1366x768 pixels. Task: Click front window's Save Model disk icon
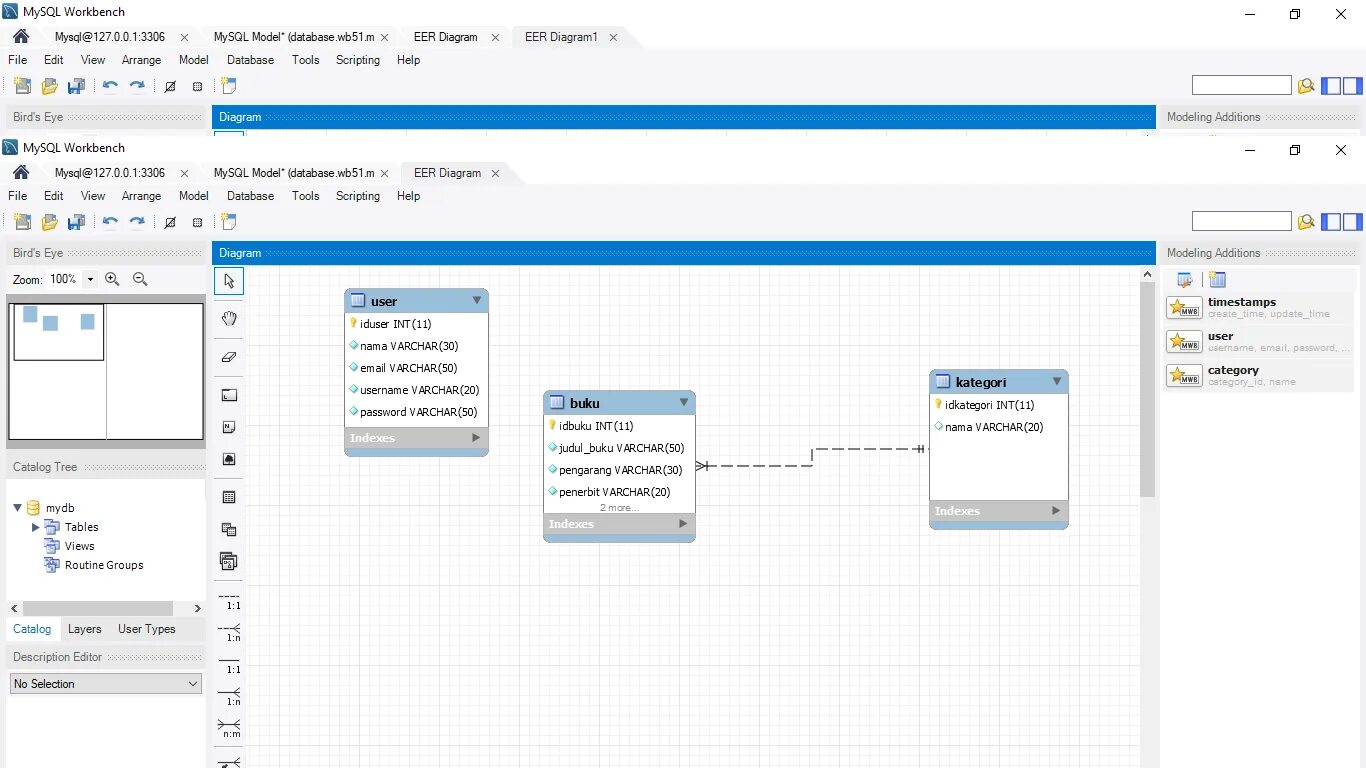(76, 222)
